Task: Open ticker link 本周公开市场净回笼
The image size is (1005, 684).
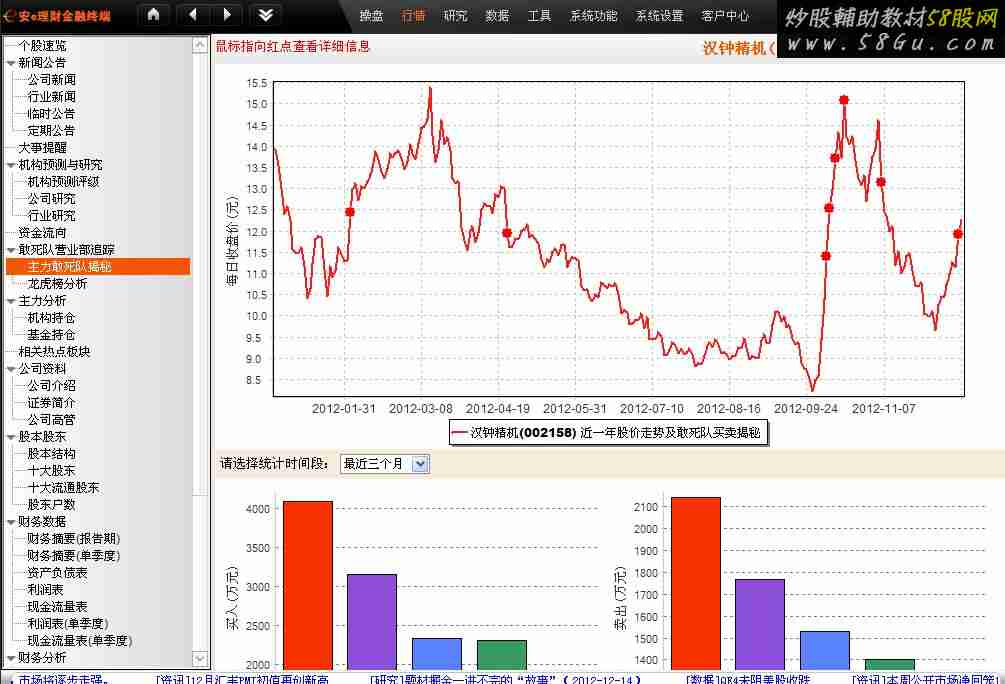Action: click(925, 679)
